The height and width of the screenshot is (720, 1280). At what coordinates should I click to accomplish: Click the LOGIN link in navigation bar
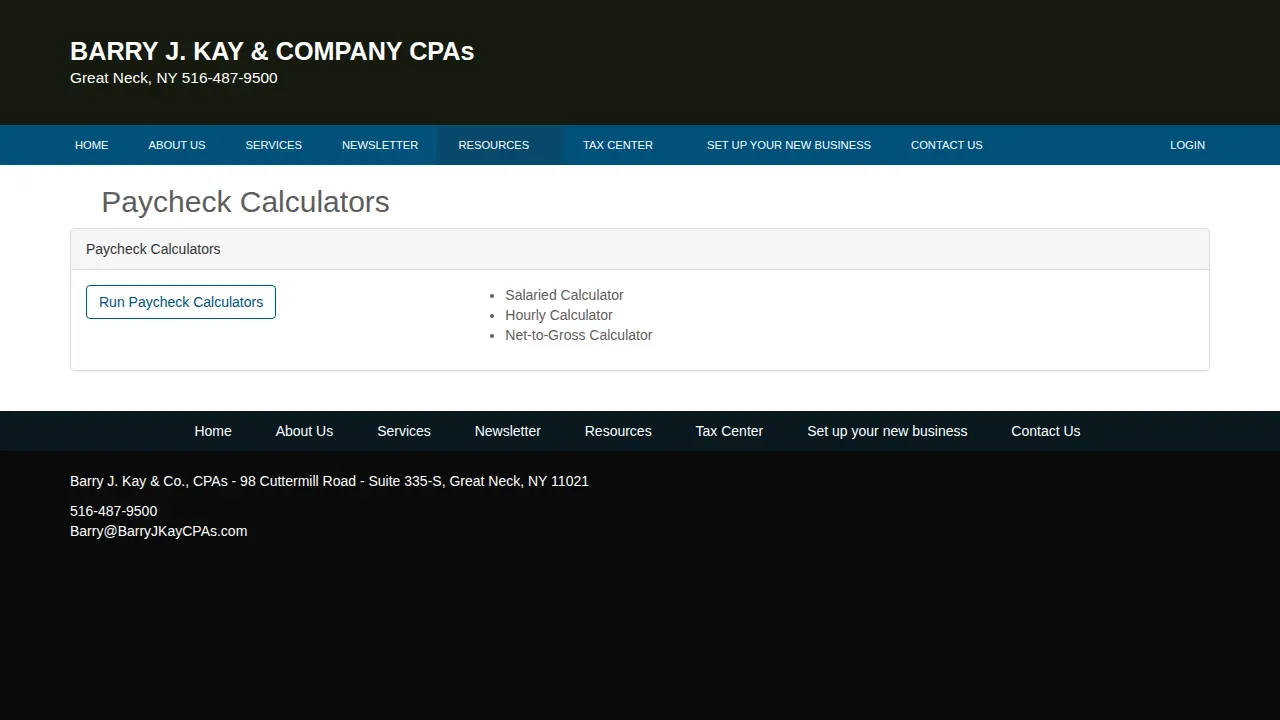(x=1187, y=145)
